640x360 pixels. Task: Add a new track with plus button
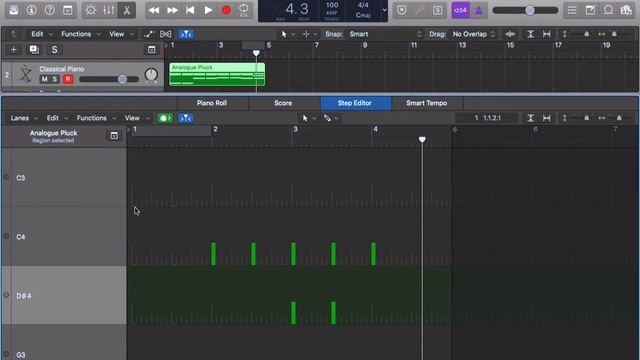pyautogui.click(x=13, y=50)
